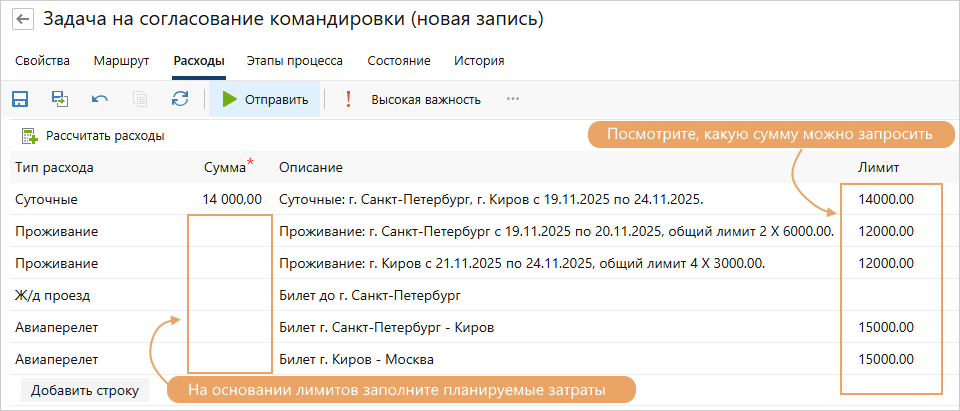The image size is (960, 411).
Task: Go to the Этапы процесса tab
Action: pos(295,61)
